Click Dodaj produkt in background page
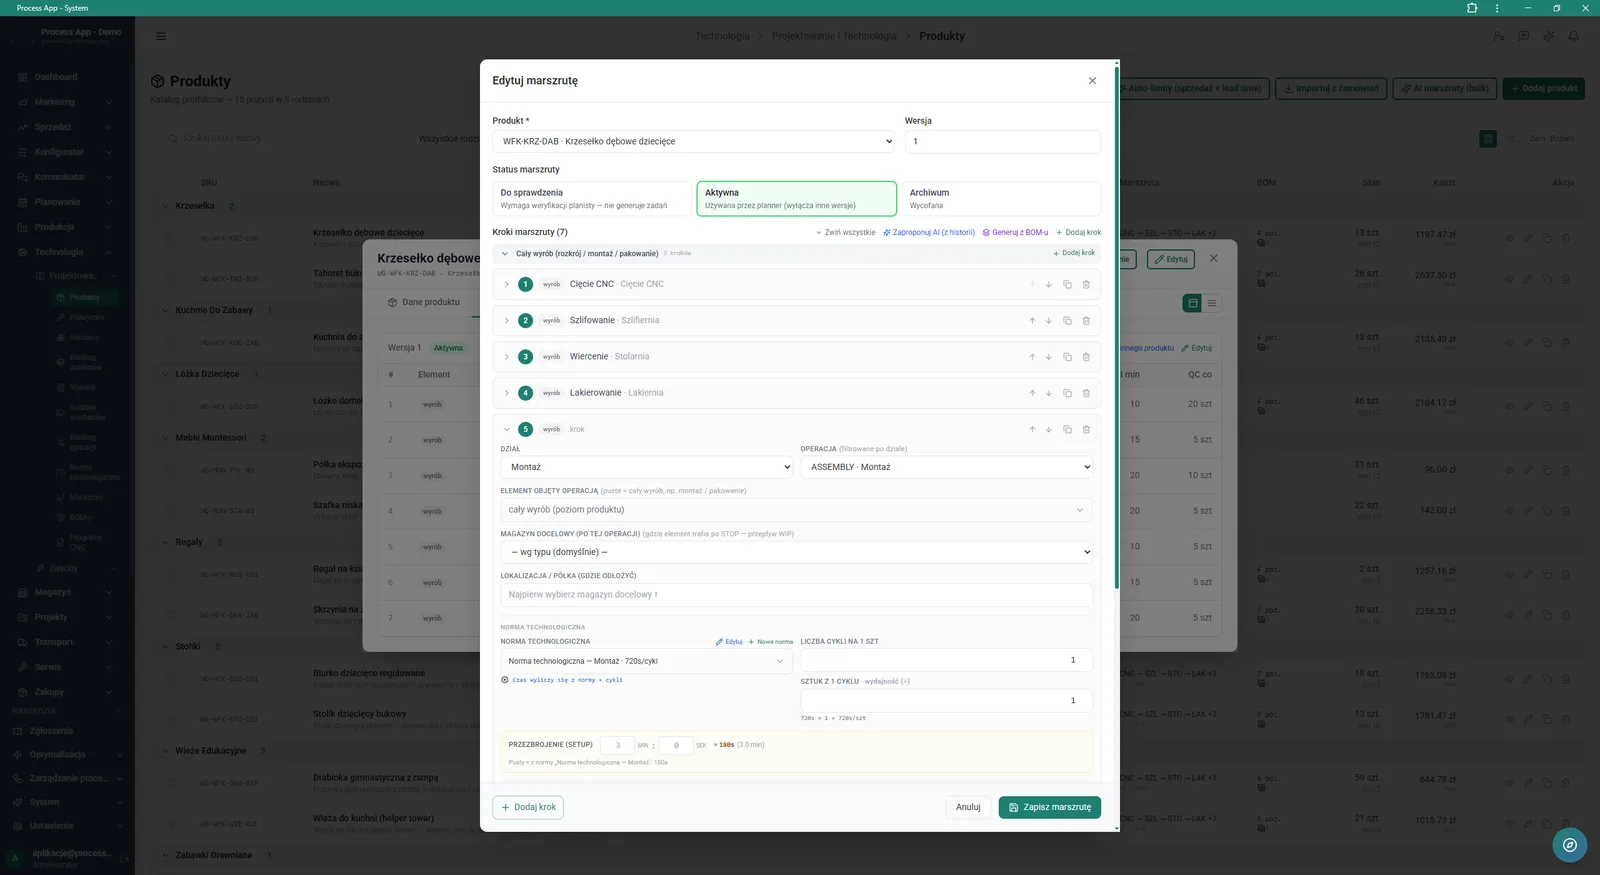Viewport: 1600px width, 875px height. tap(1544, 88)
